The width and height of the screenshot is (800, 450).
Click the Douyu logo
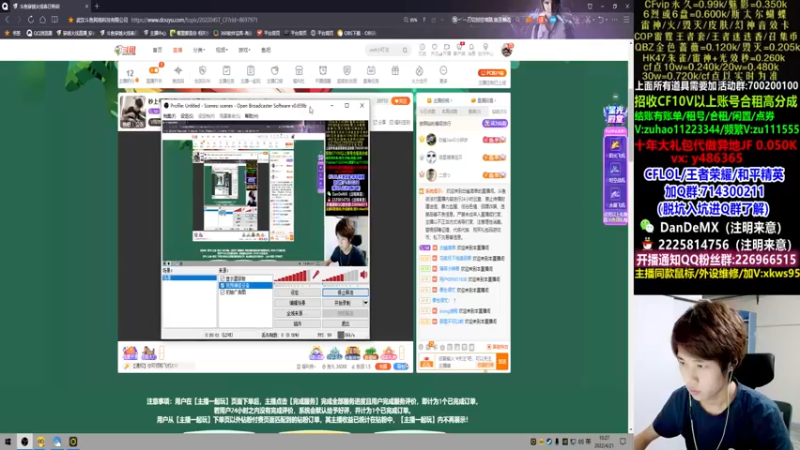[x=125, y=50]
